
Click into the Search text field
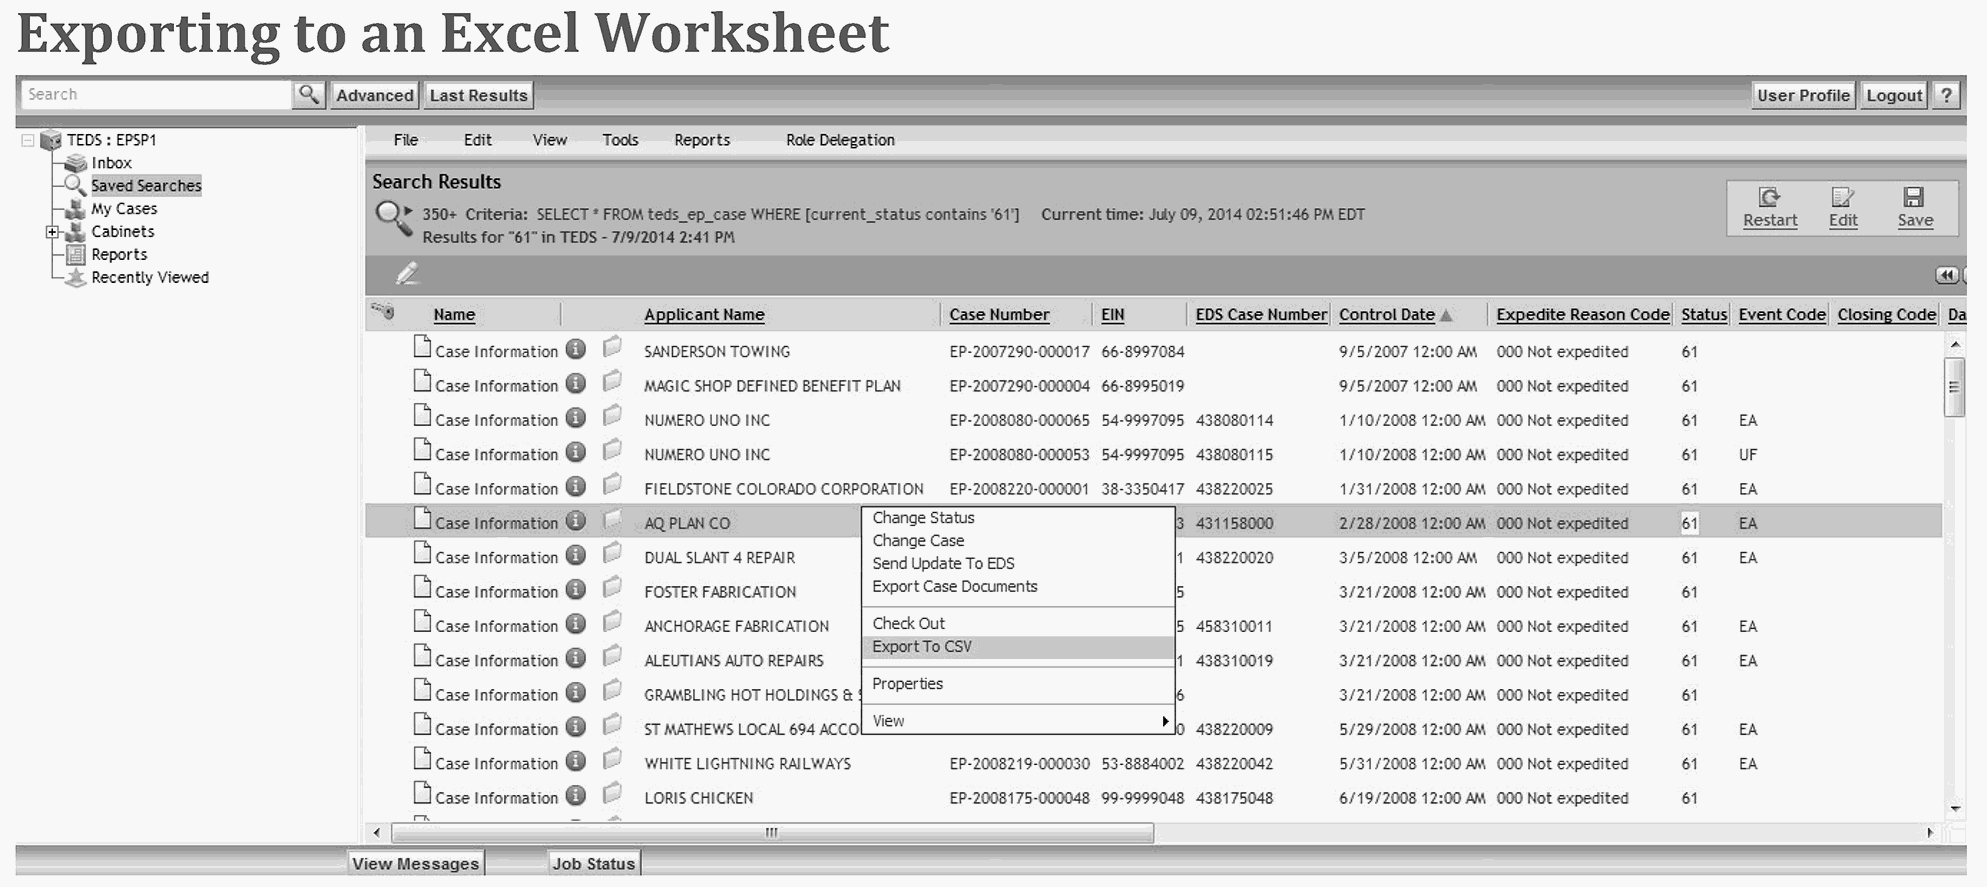point(155,95)
